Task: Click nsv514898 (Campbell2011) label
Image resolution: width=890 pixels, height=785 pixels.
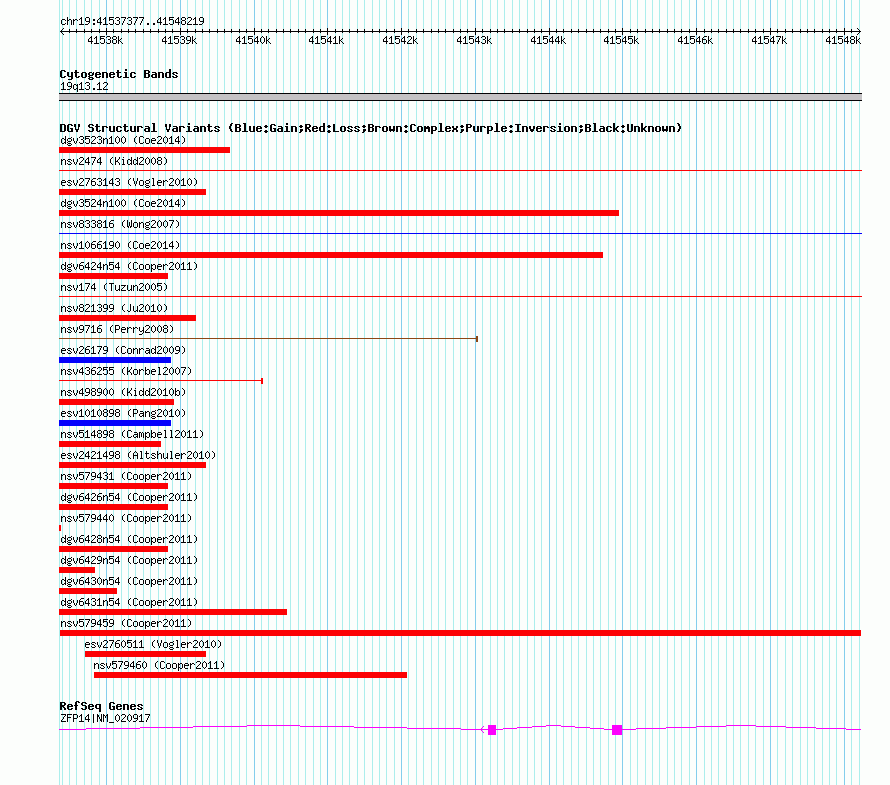Action: 132,434
